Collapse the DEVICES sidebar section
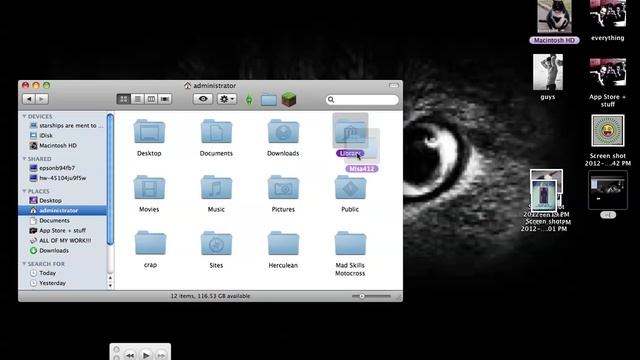 [24, 116]
